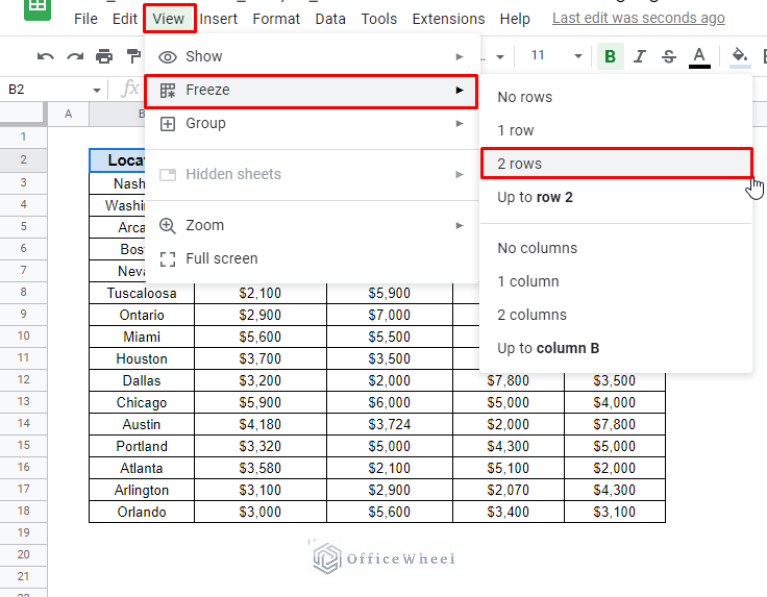Click 'Last edit was seconds ago' link
This screenshot has height=597, width=767.
click(x=638, y=19)
